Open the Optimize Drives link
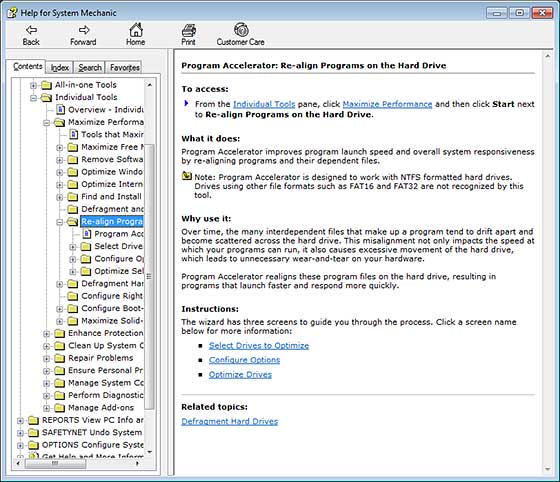Image resolution: width=560 pixels, height=482 pixels. pyautogui.click(x=240, y=375)
